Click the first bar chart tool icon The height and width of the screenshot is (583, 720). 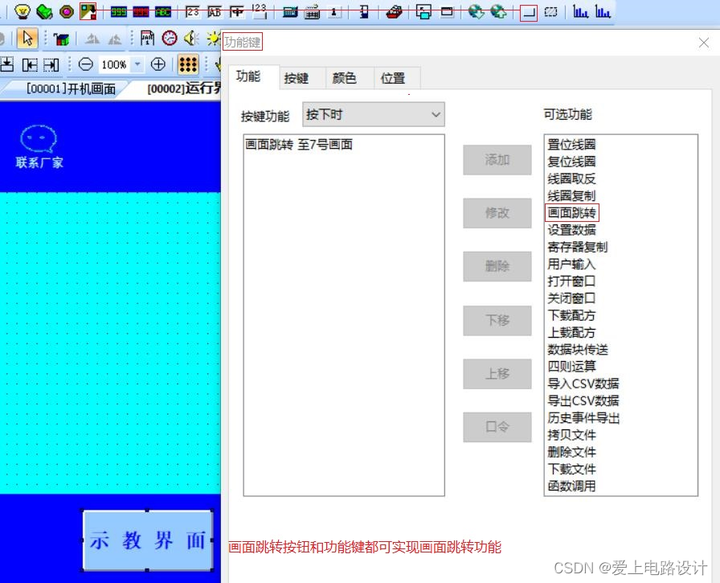pos(580,11)
